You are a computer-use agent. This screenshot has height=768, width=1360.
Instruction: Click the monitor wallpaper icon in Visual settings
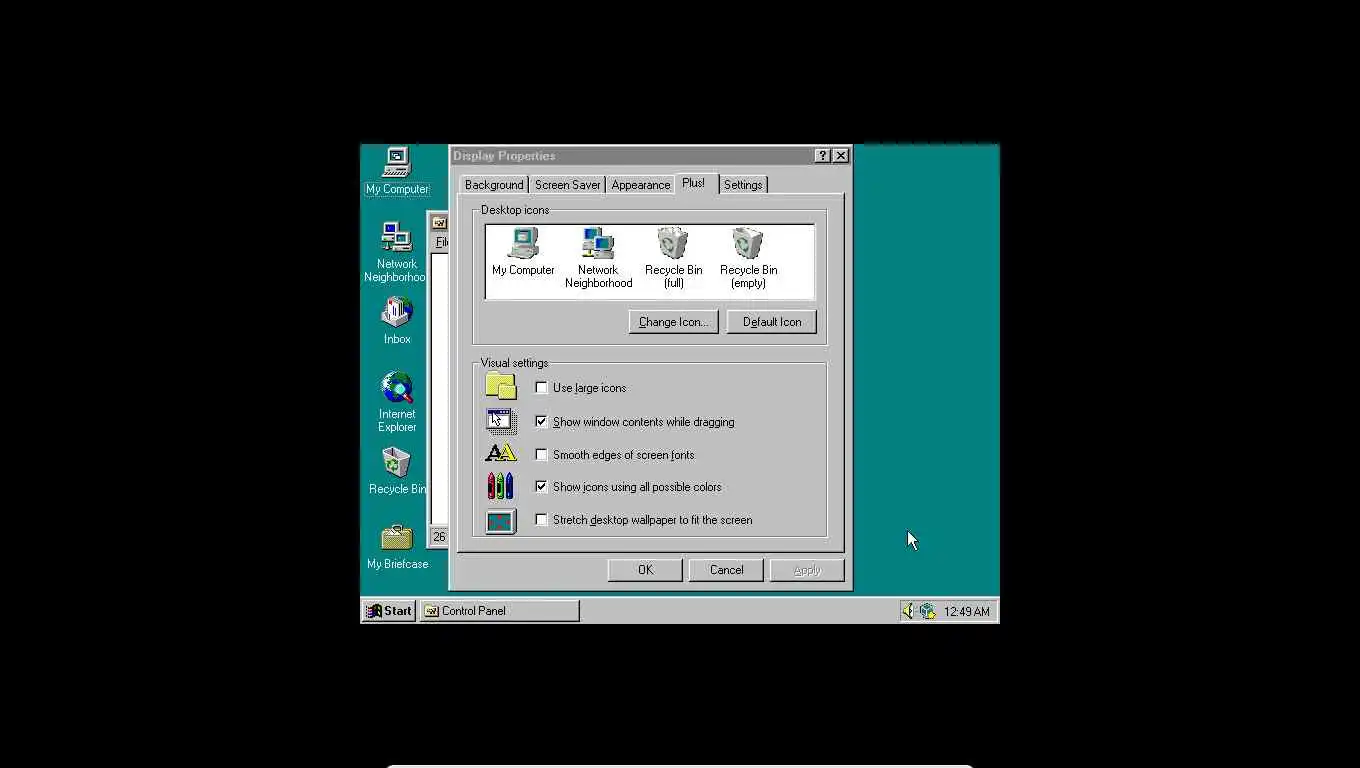coord(501,521)
